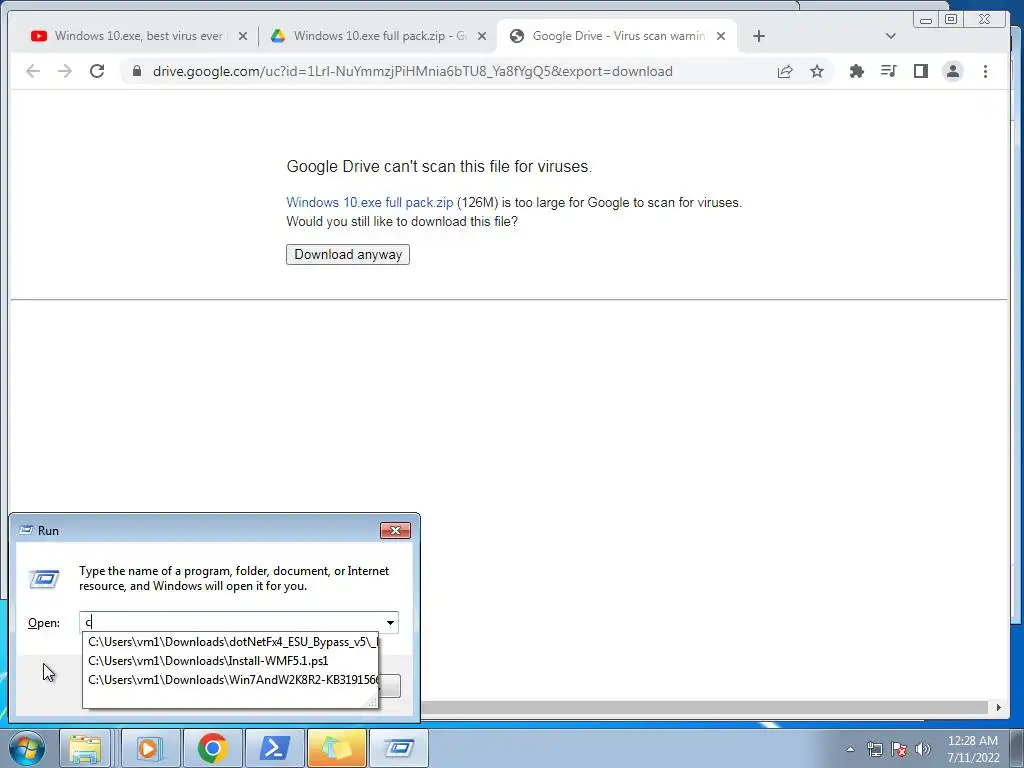
Task: Click the volume speaker tray icon
Action: pyautogui.click(x=923, y=749)
